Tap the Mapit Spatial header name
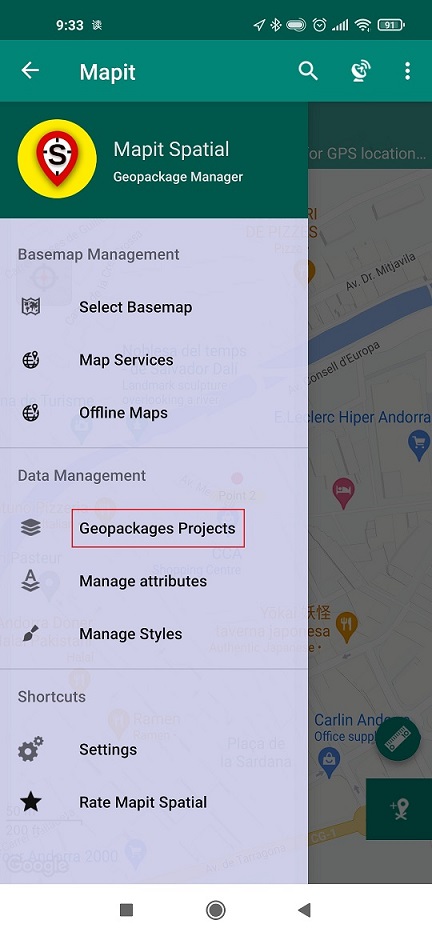The image size is (432, 936). pyautogui.click(x=171, y=149)
